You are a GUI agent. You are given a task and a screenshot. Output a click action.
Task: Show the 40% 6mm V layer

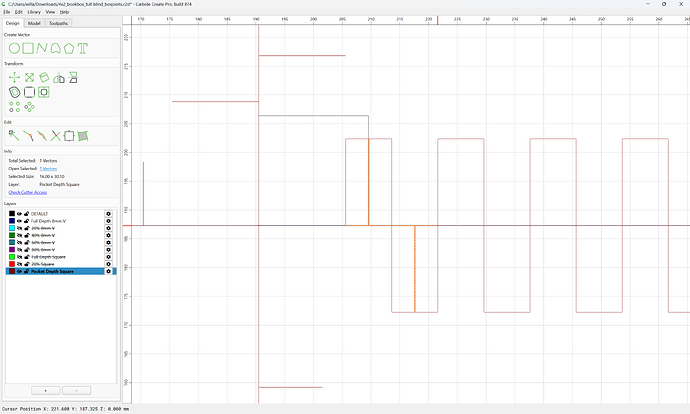point(19,235)
